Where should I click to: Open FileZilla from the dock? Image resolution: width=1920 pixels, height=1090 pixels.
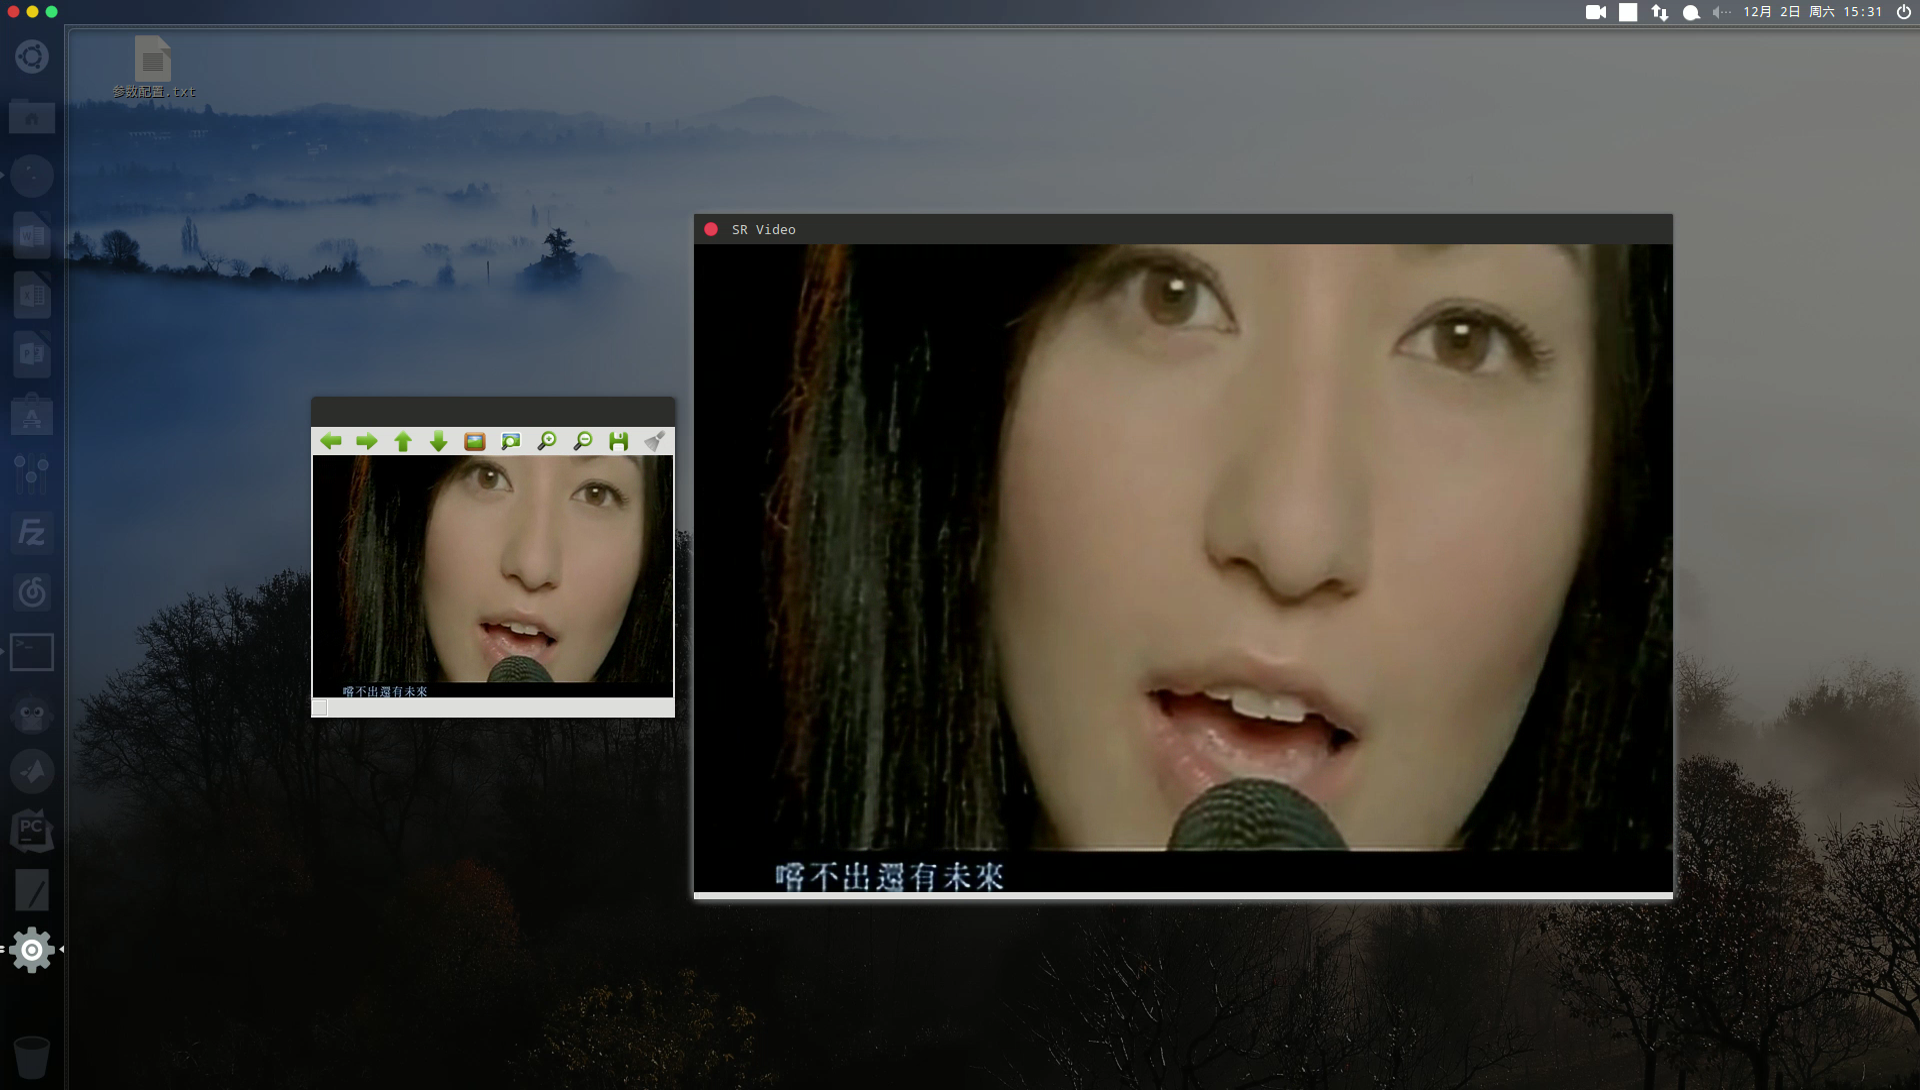[x=32, y=533]
